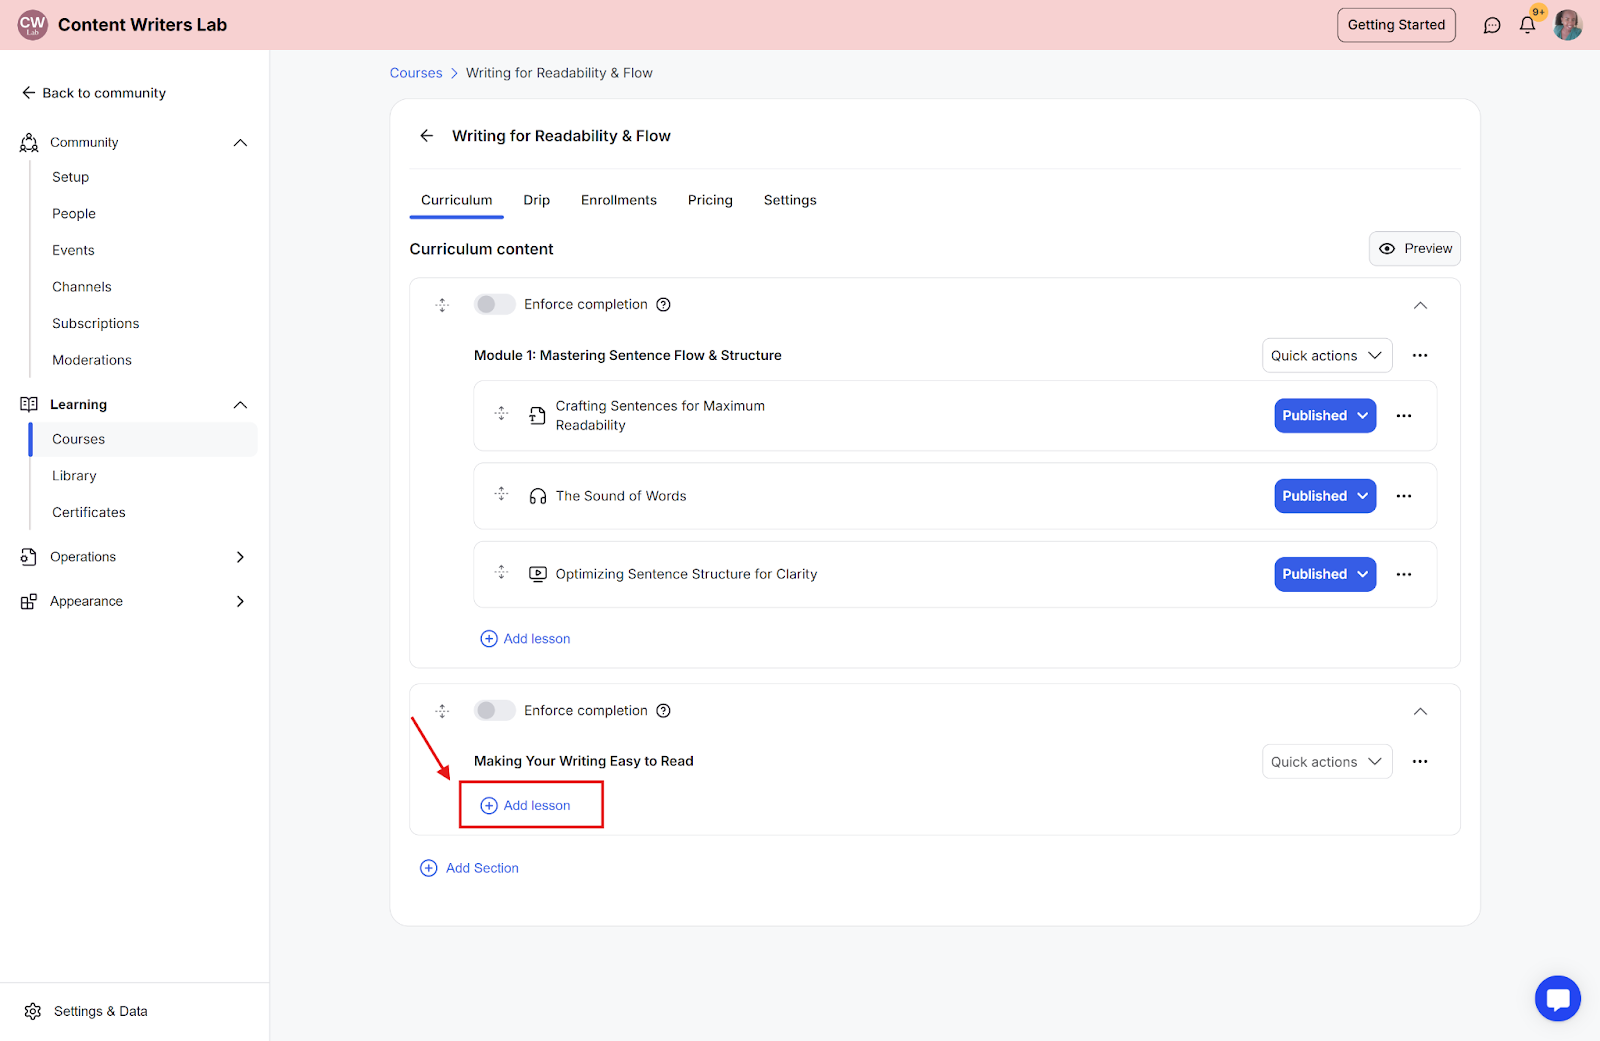Expand the Operations sidebar group
This screenshot has width=1600, height=1041.
pyautogui.click(x=240, y=557)
